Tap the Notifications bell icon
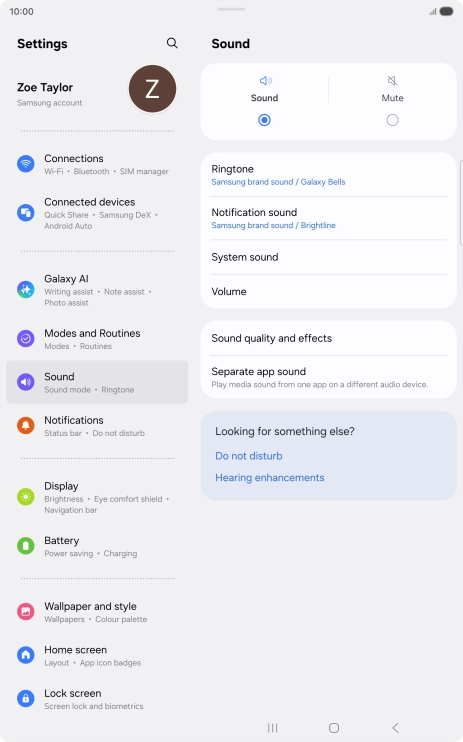 pyautogui.click(x=26, y=425)
